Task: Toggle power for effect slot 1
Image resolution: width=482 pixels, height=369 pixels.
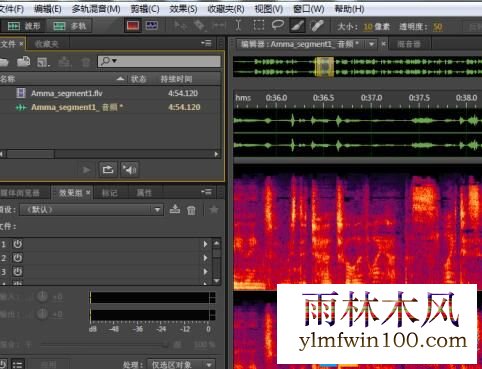Action: tap(17, 244)
